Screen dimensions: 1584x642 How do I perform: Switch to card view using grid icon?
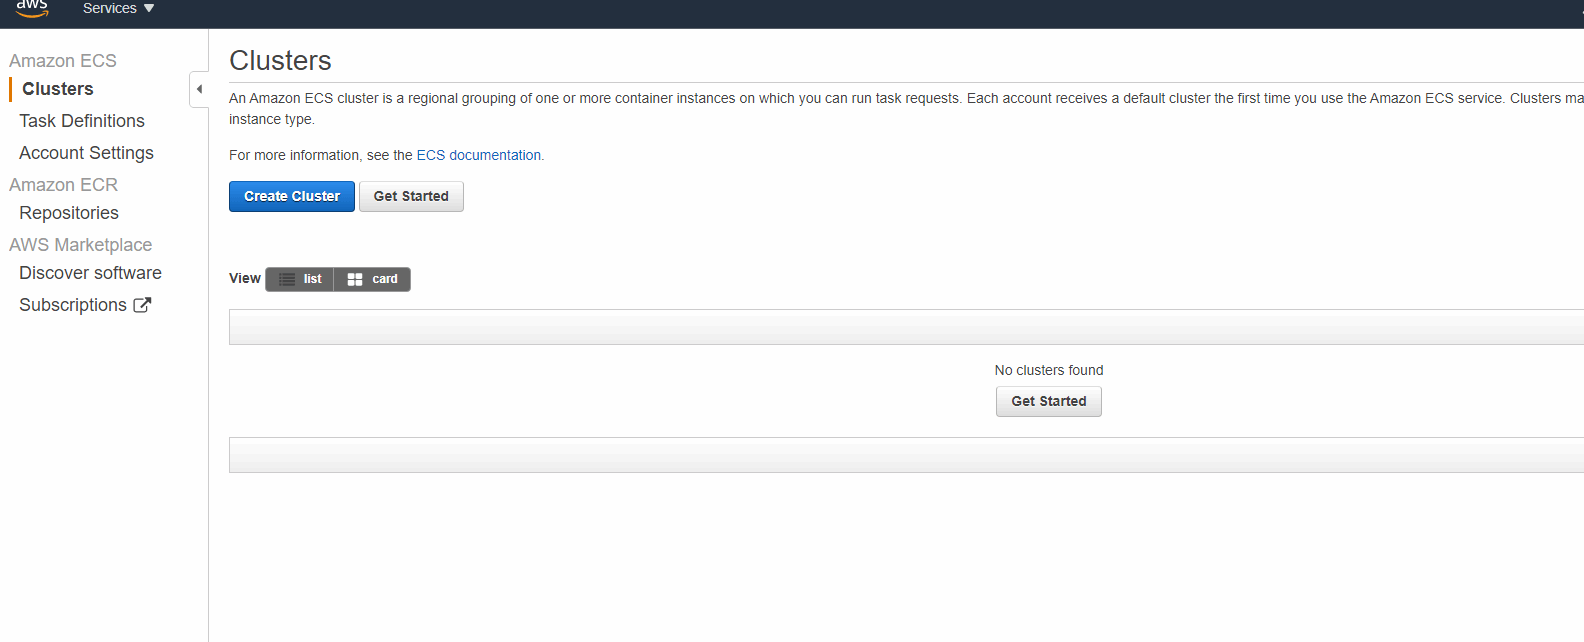point(355,279)
